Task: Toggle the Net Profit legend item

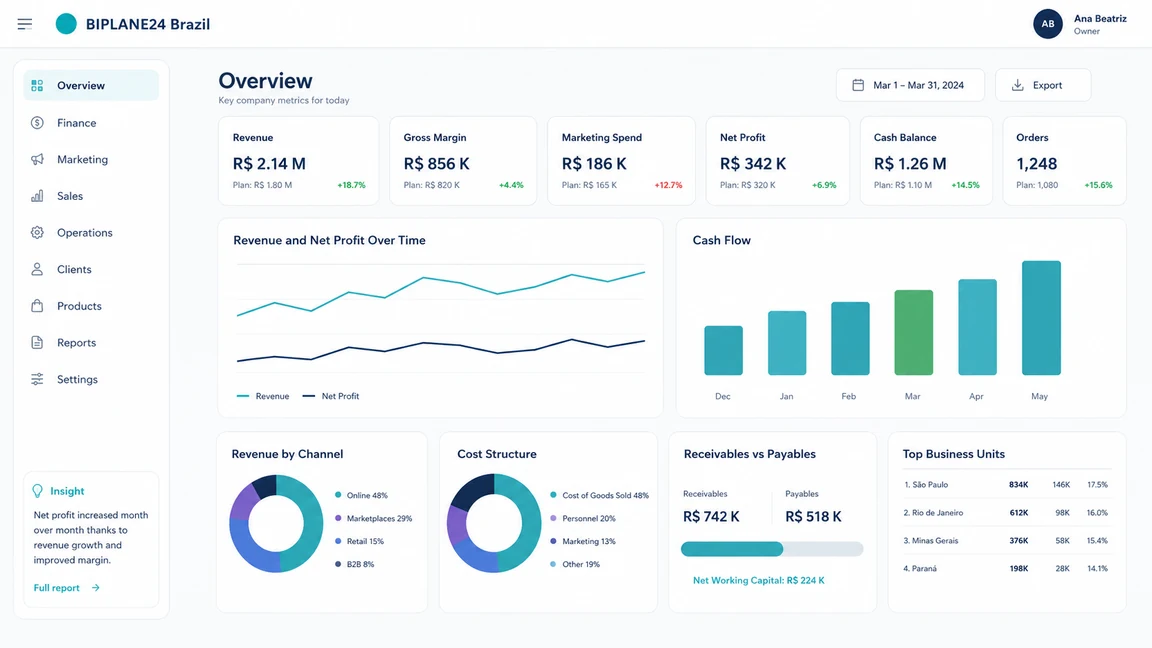Action: (331, 396)
